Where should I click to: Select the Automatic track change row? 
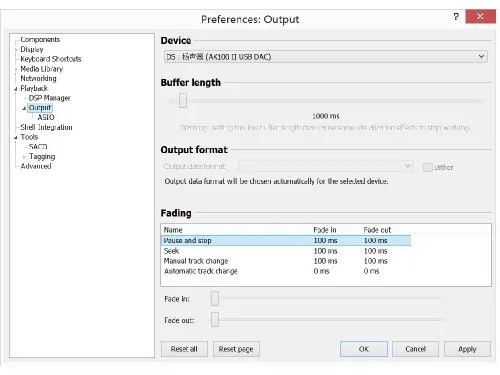286,271
